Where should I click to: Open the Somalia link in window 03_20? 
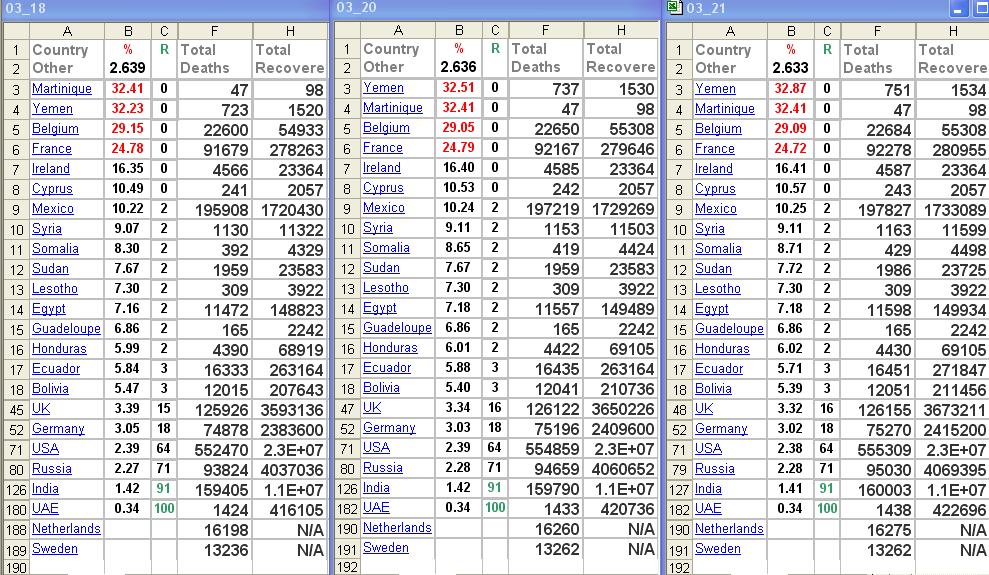(386, 248)
